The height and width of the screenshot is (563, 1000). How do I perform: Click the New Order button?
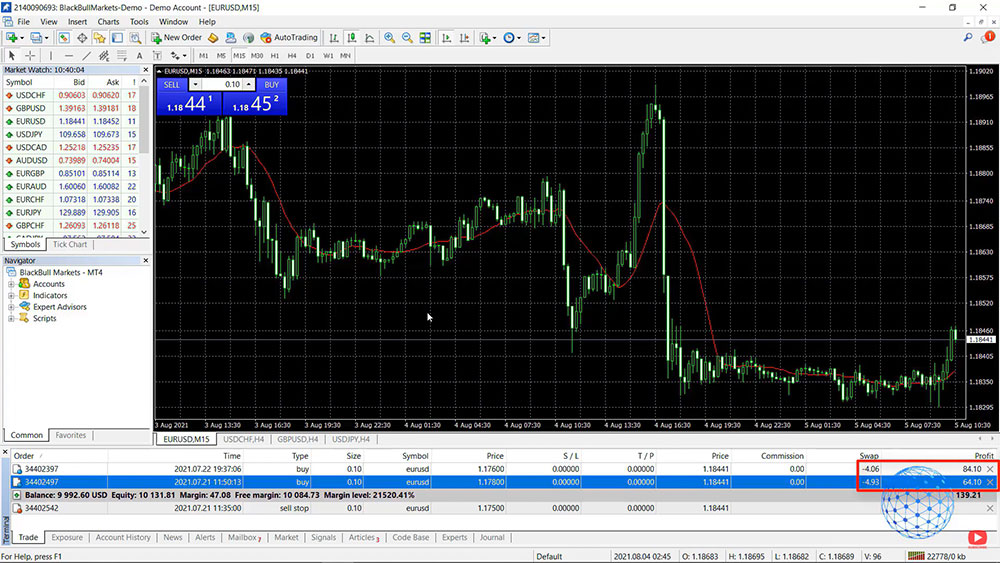click(176, 38)
